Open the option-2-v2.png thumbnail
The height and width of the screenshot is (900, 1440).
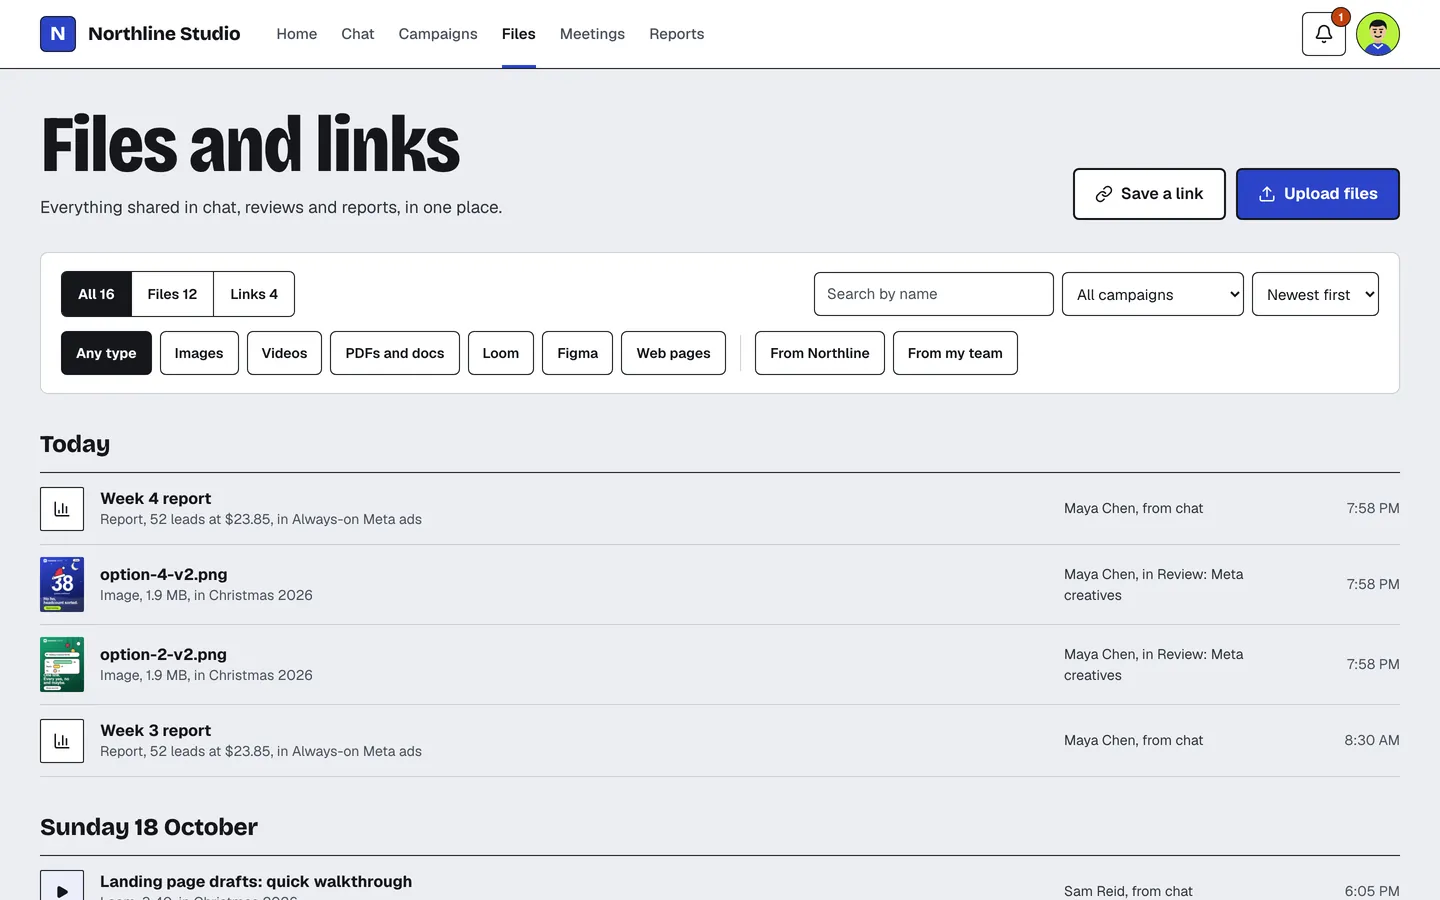pos(62,665)
